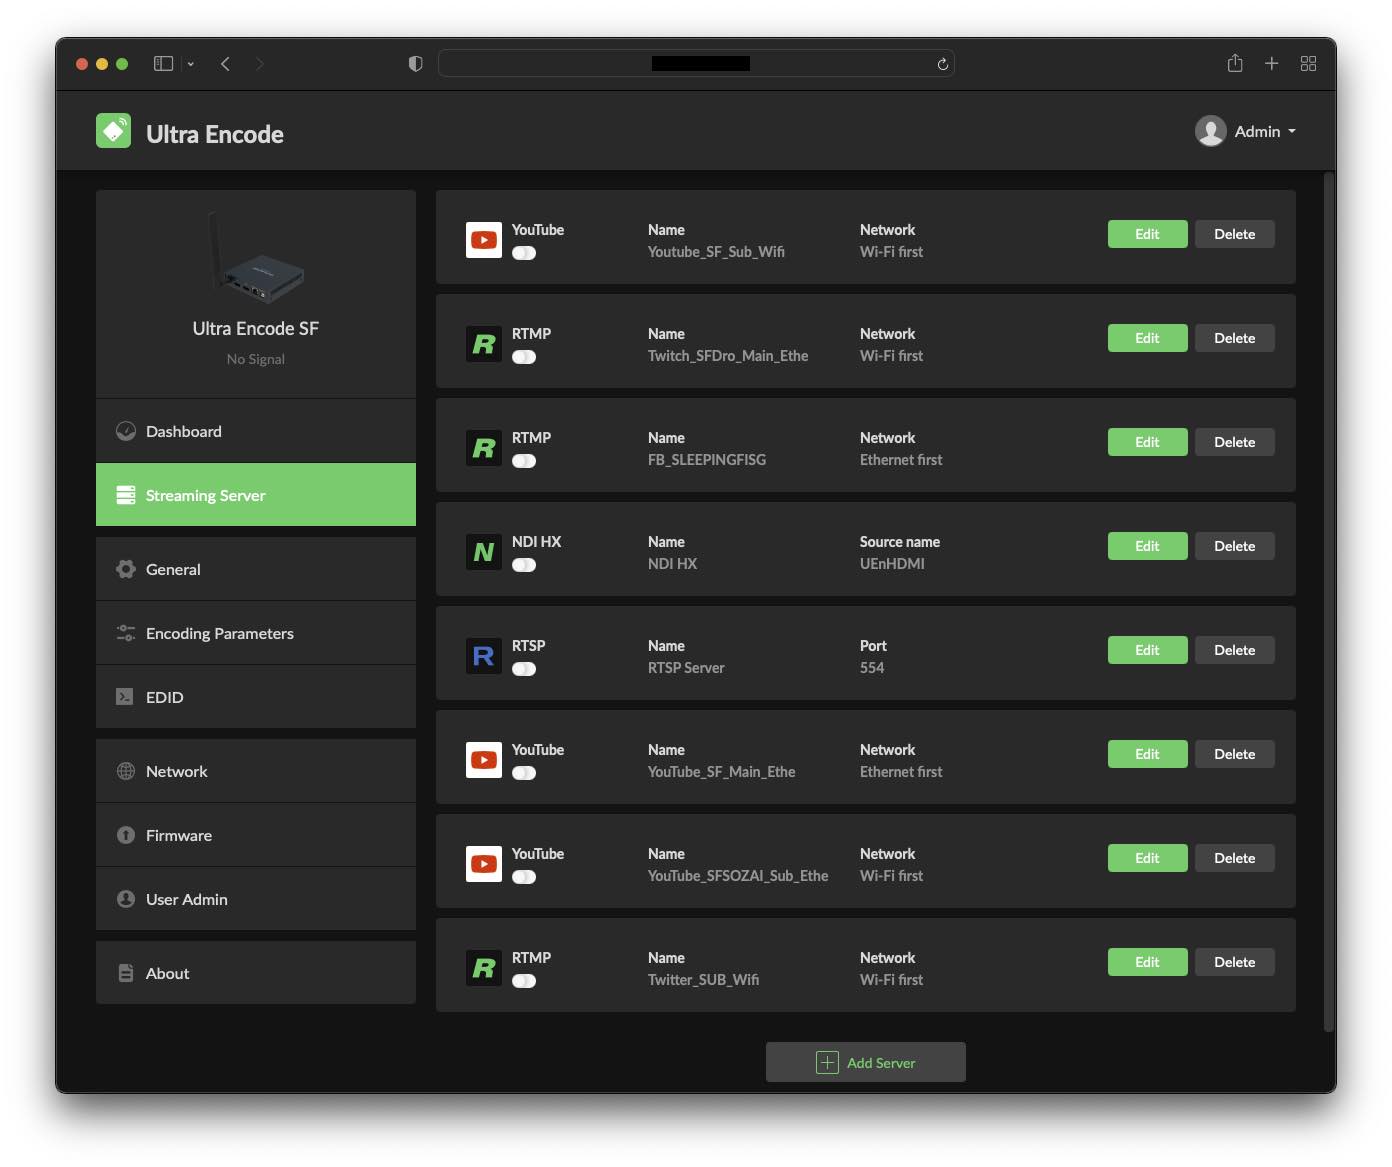Edit the YouTube_SFSOZAI_Sub_Ethe server

(x=1147, y=858)
